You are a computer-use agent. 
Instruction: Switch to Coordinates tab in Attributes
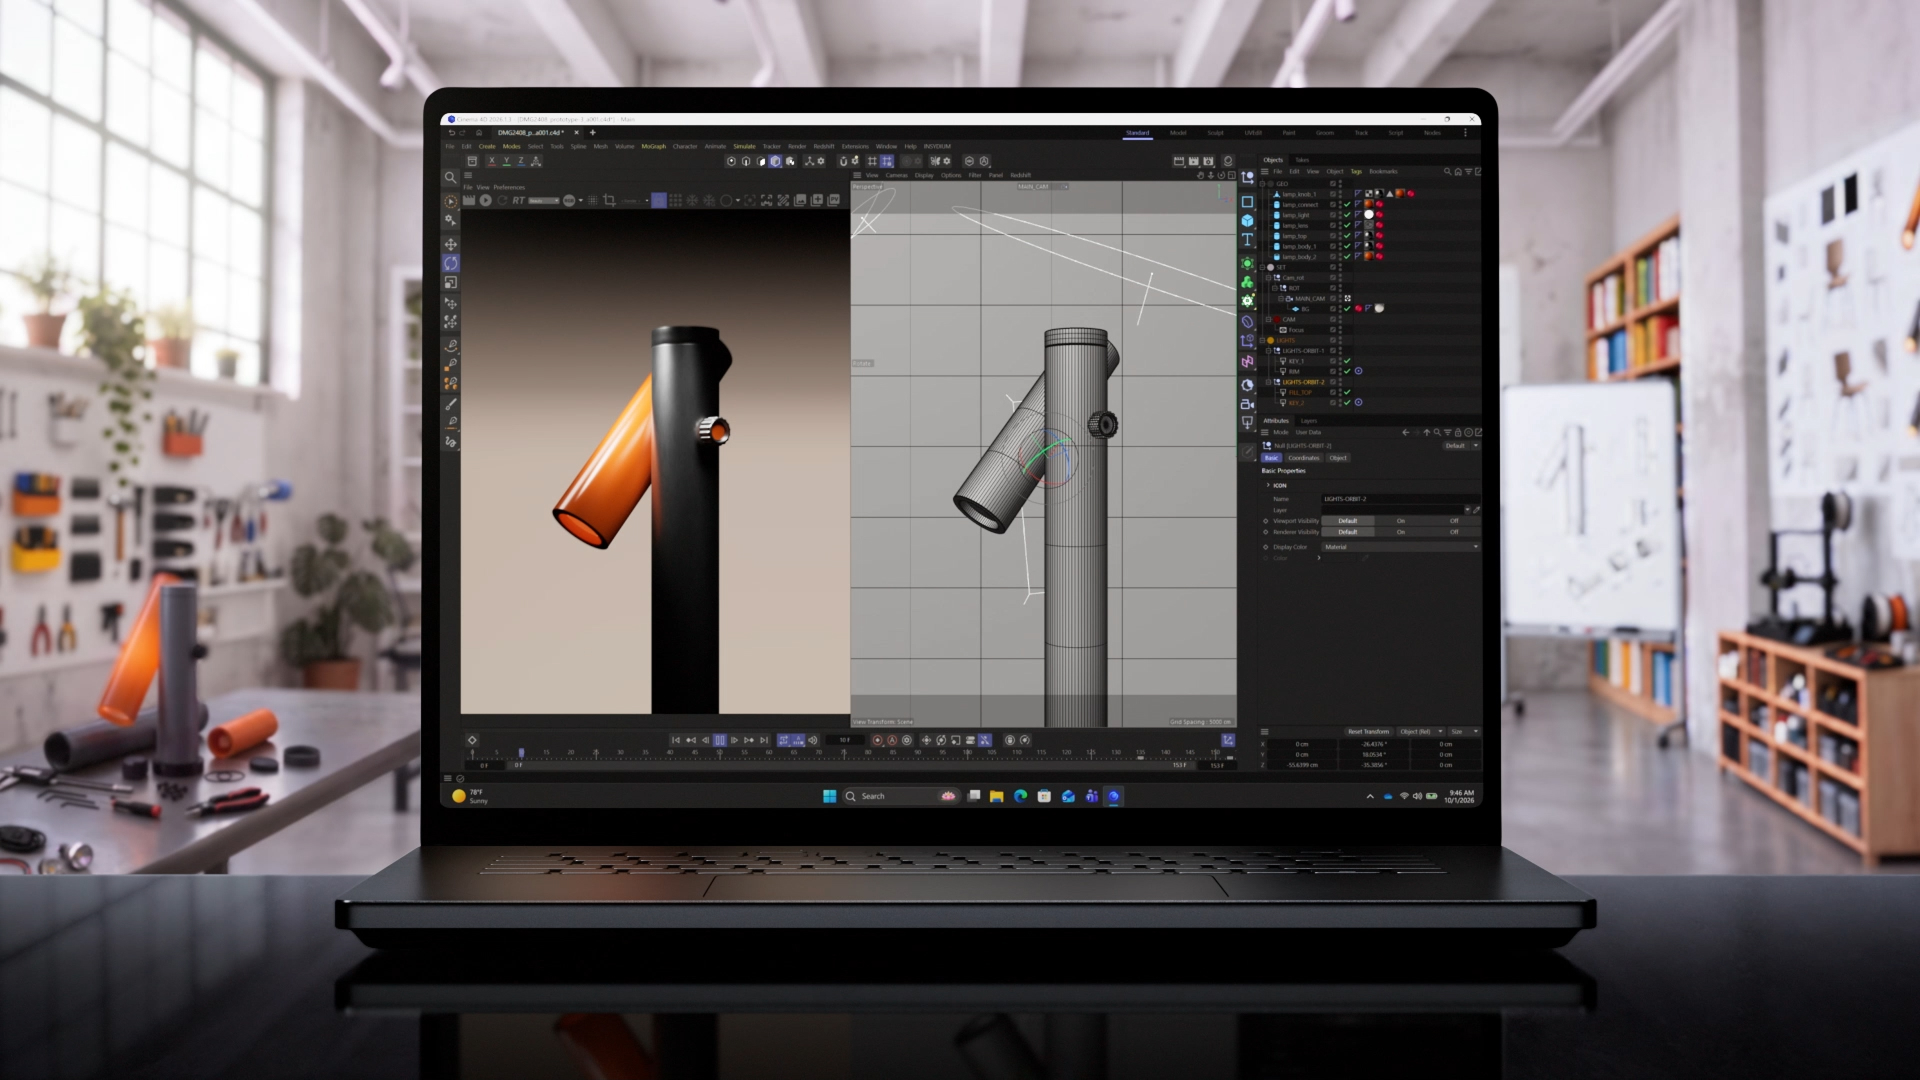pos(1304,458)
